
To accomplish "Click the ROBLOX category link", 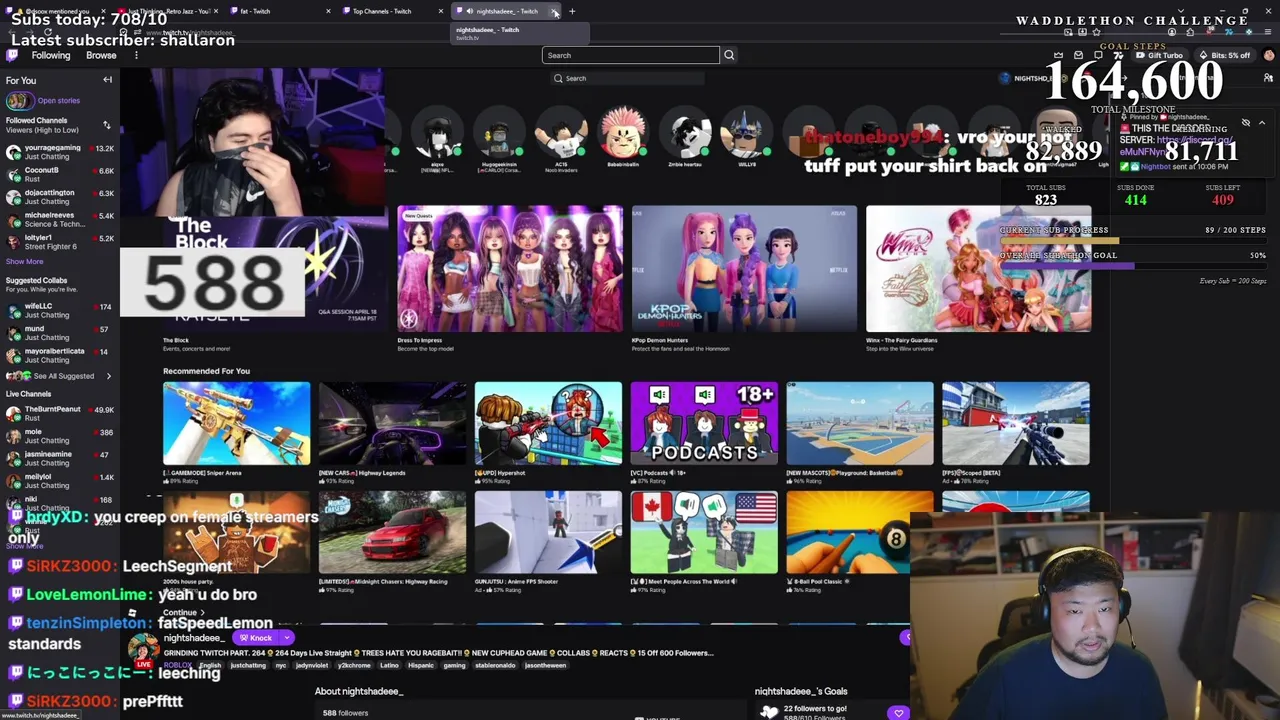I will [x=178, y=665].
